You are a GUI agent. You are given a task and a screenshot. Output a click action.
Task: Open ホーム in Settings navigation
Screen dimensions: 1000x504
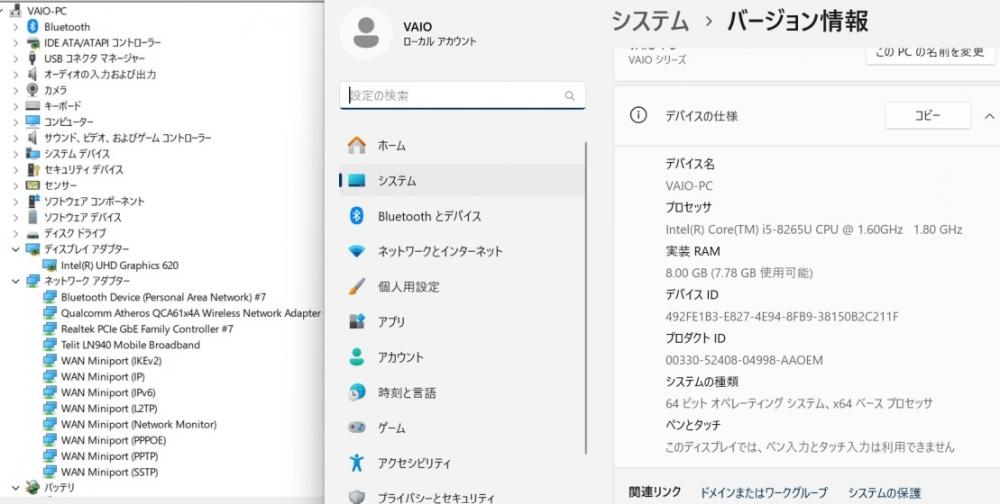(x=462, y=145)
